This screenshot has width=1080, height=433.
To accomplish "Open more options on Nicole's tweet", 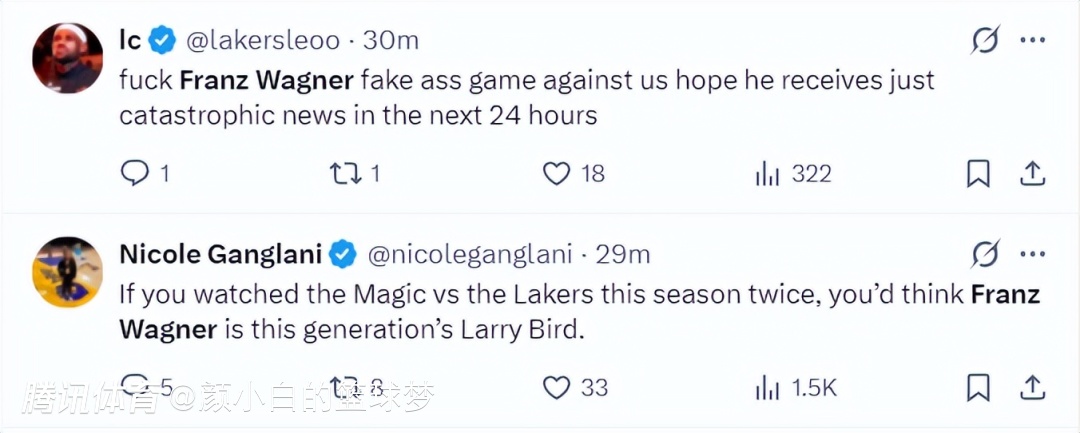I will (1032, 255).
